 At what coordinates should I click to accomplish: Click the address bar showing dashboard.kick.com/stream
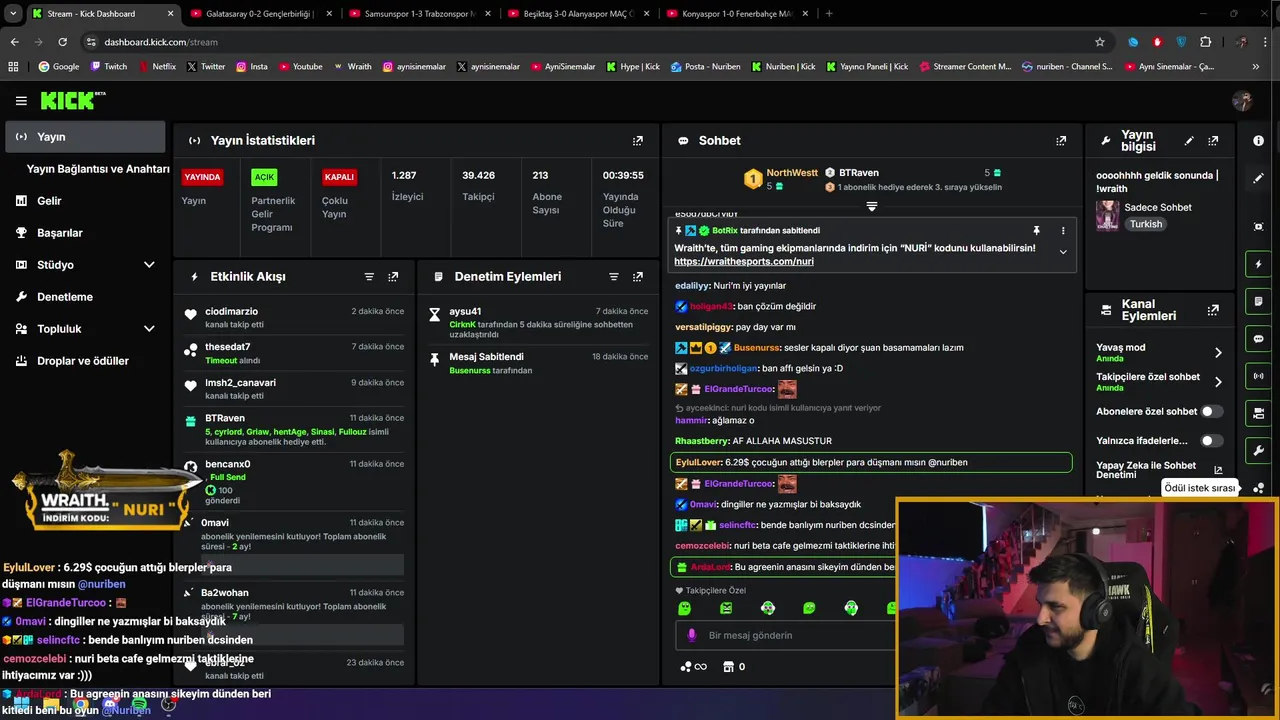590,42
